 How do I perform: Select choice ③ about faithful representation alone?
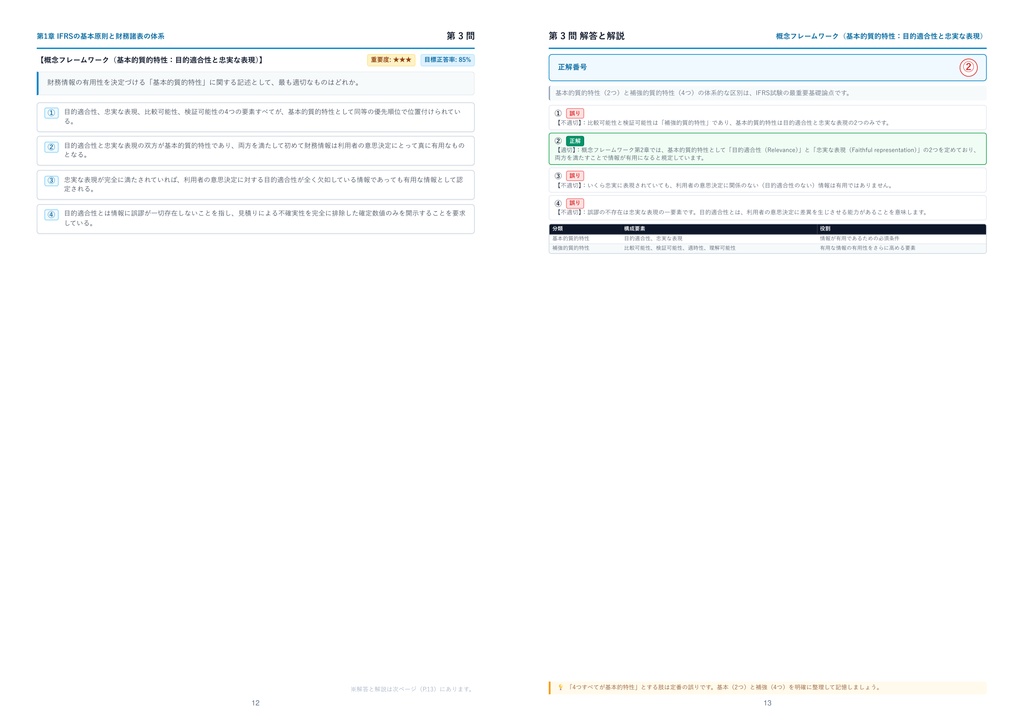(x=255, y=185)
